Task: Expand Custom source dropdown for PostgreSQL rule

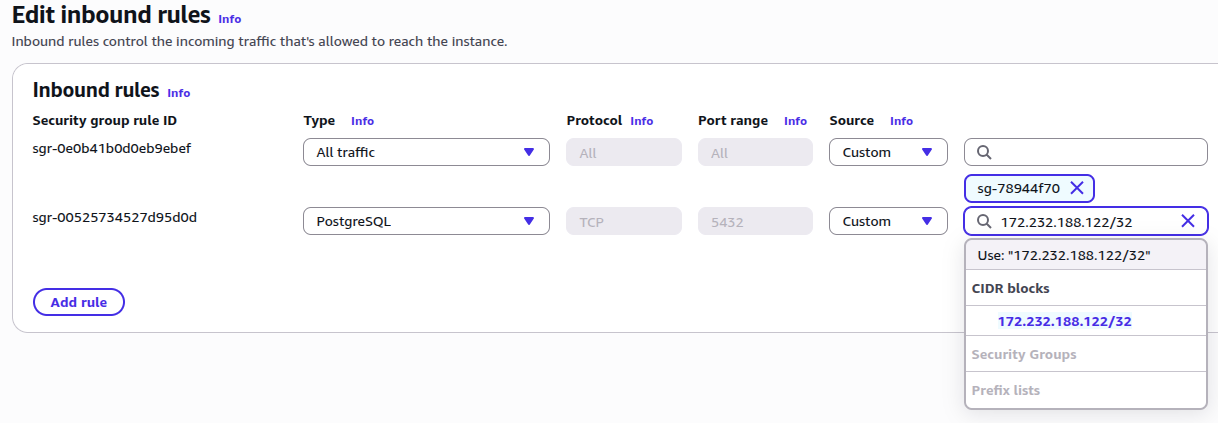Action: point(887,221)
